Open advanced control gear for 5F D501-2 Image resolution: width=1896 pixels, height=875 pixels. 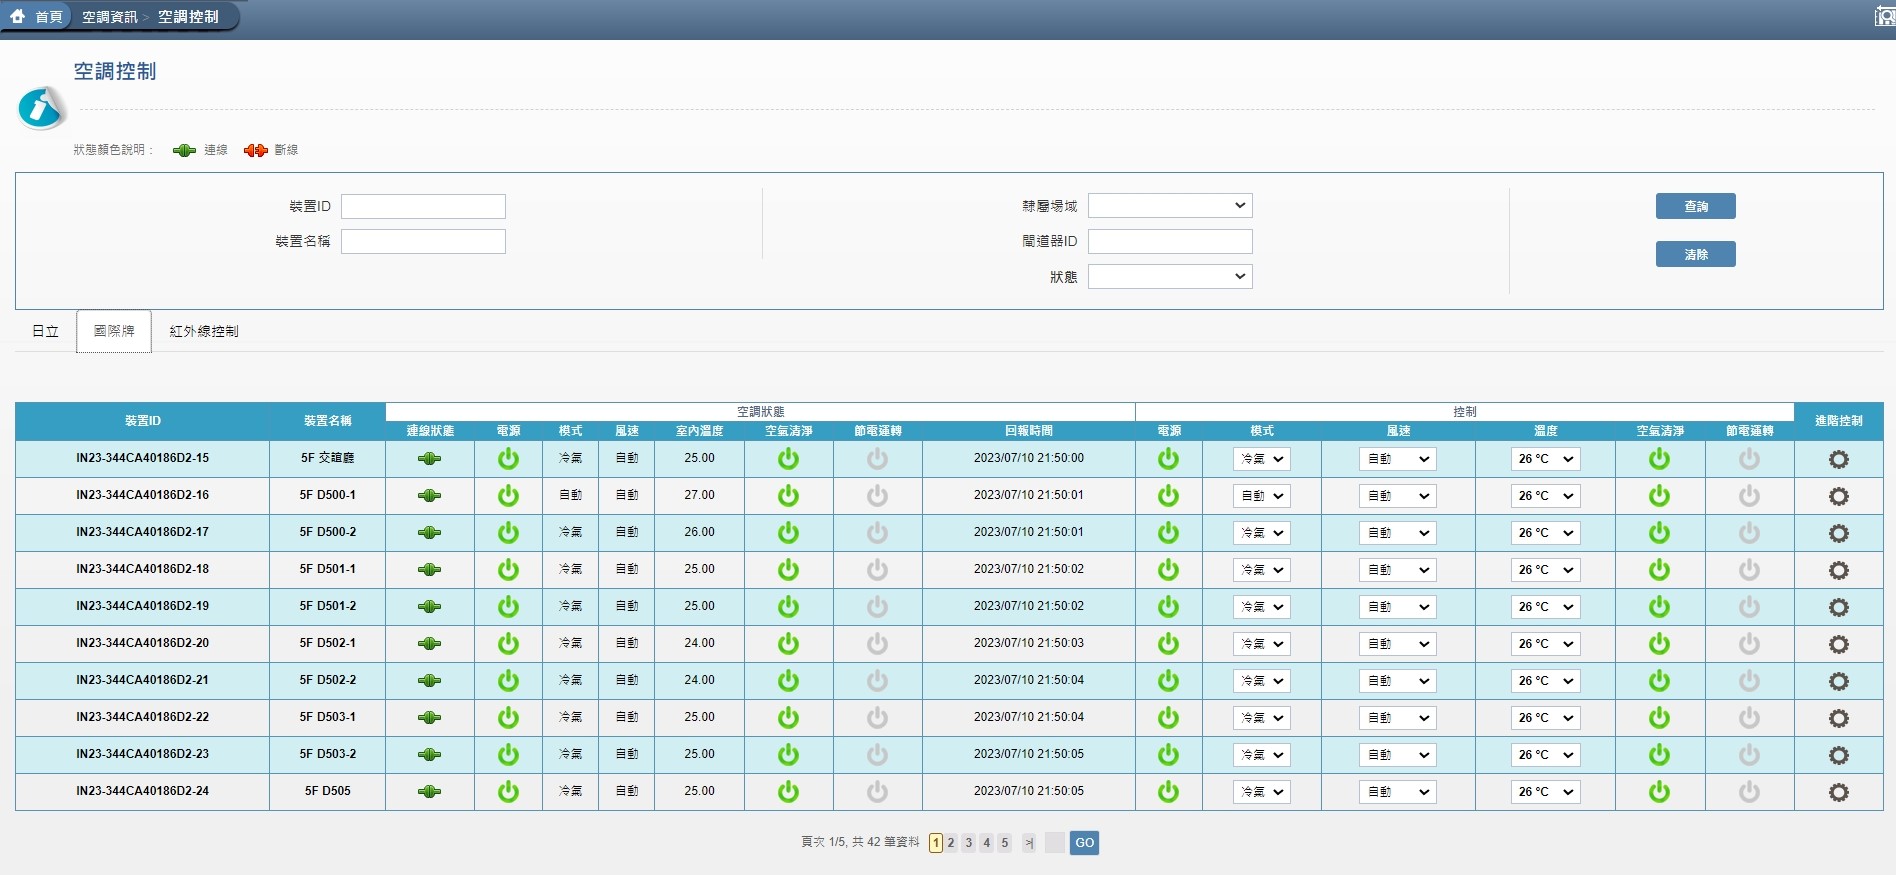point(1838,607)
